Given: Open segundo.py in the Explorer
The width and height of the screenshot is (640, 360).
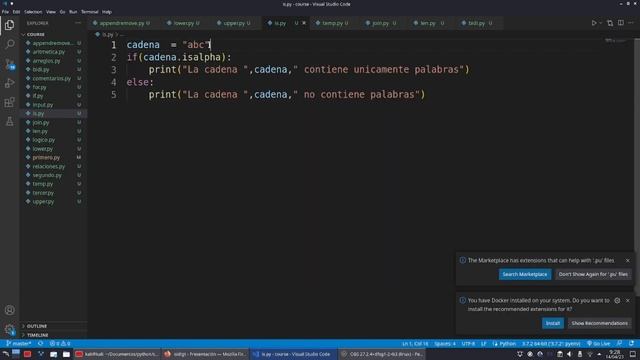Looking at the screenshot, I should click(x=53, y=175).
